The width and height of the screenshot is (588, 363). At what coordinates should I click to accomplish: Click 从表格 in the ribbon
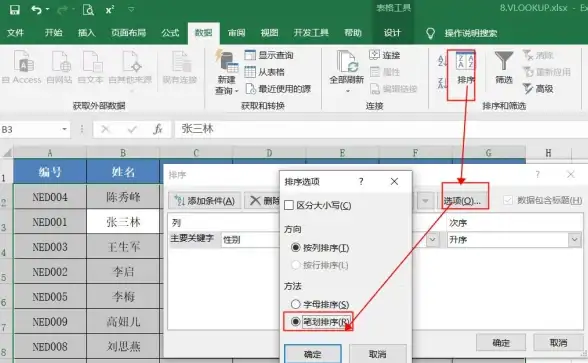point(264,72)
